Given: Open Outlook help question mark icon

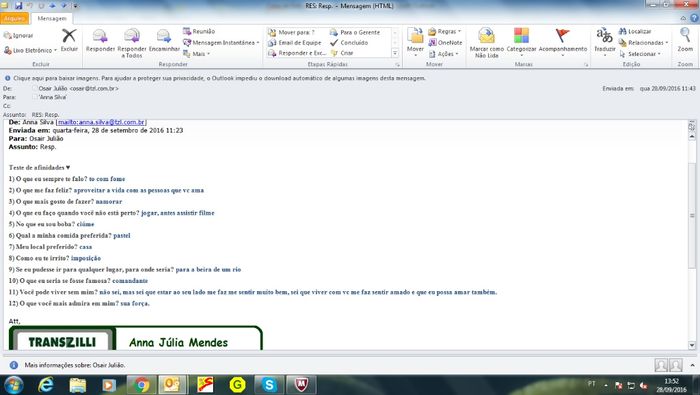Looking at the screenshot, I should click(x=694, y=18).
